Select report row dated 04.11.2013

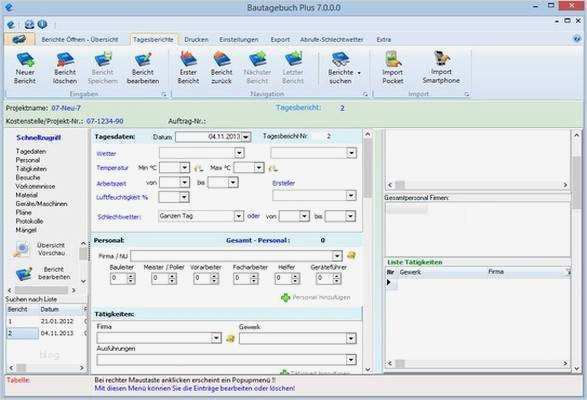[x=46, y=333]
